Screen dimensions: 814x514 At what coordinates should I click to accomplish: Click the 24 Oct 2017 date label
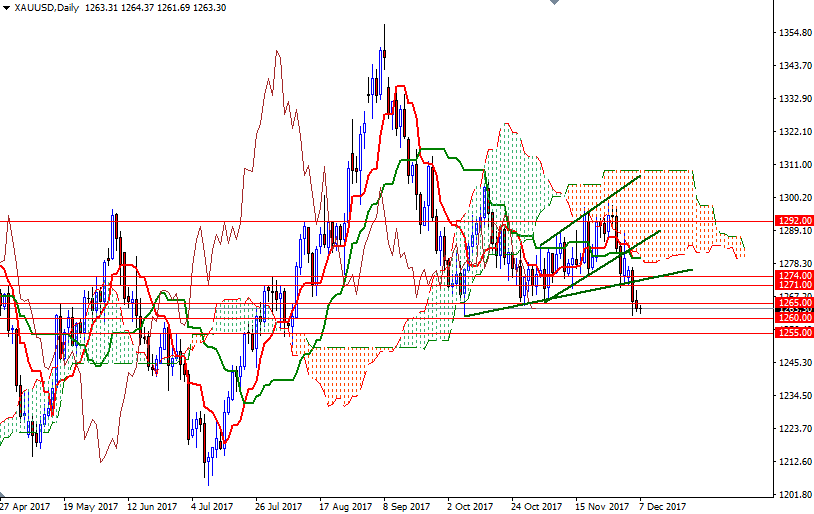pyautogui.click(x=537, y=506)
